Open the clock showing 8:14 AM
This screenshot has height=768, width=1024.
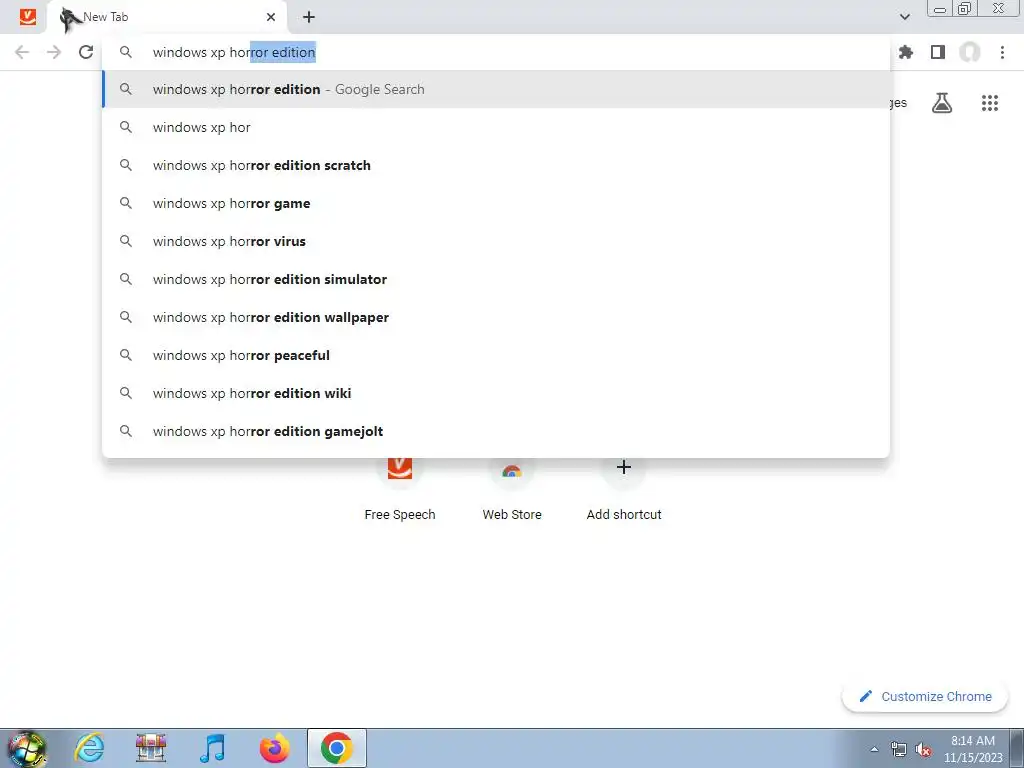click(x=973, y=749)
